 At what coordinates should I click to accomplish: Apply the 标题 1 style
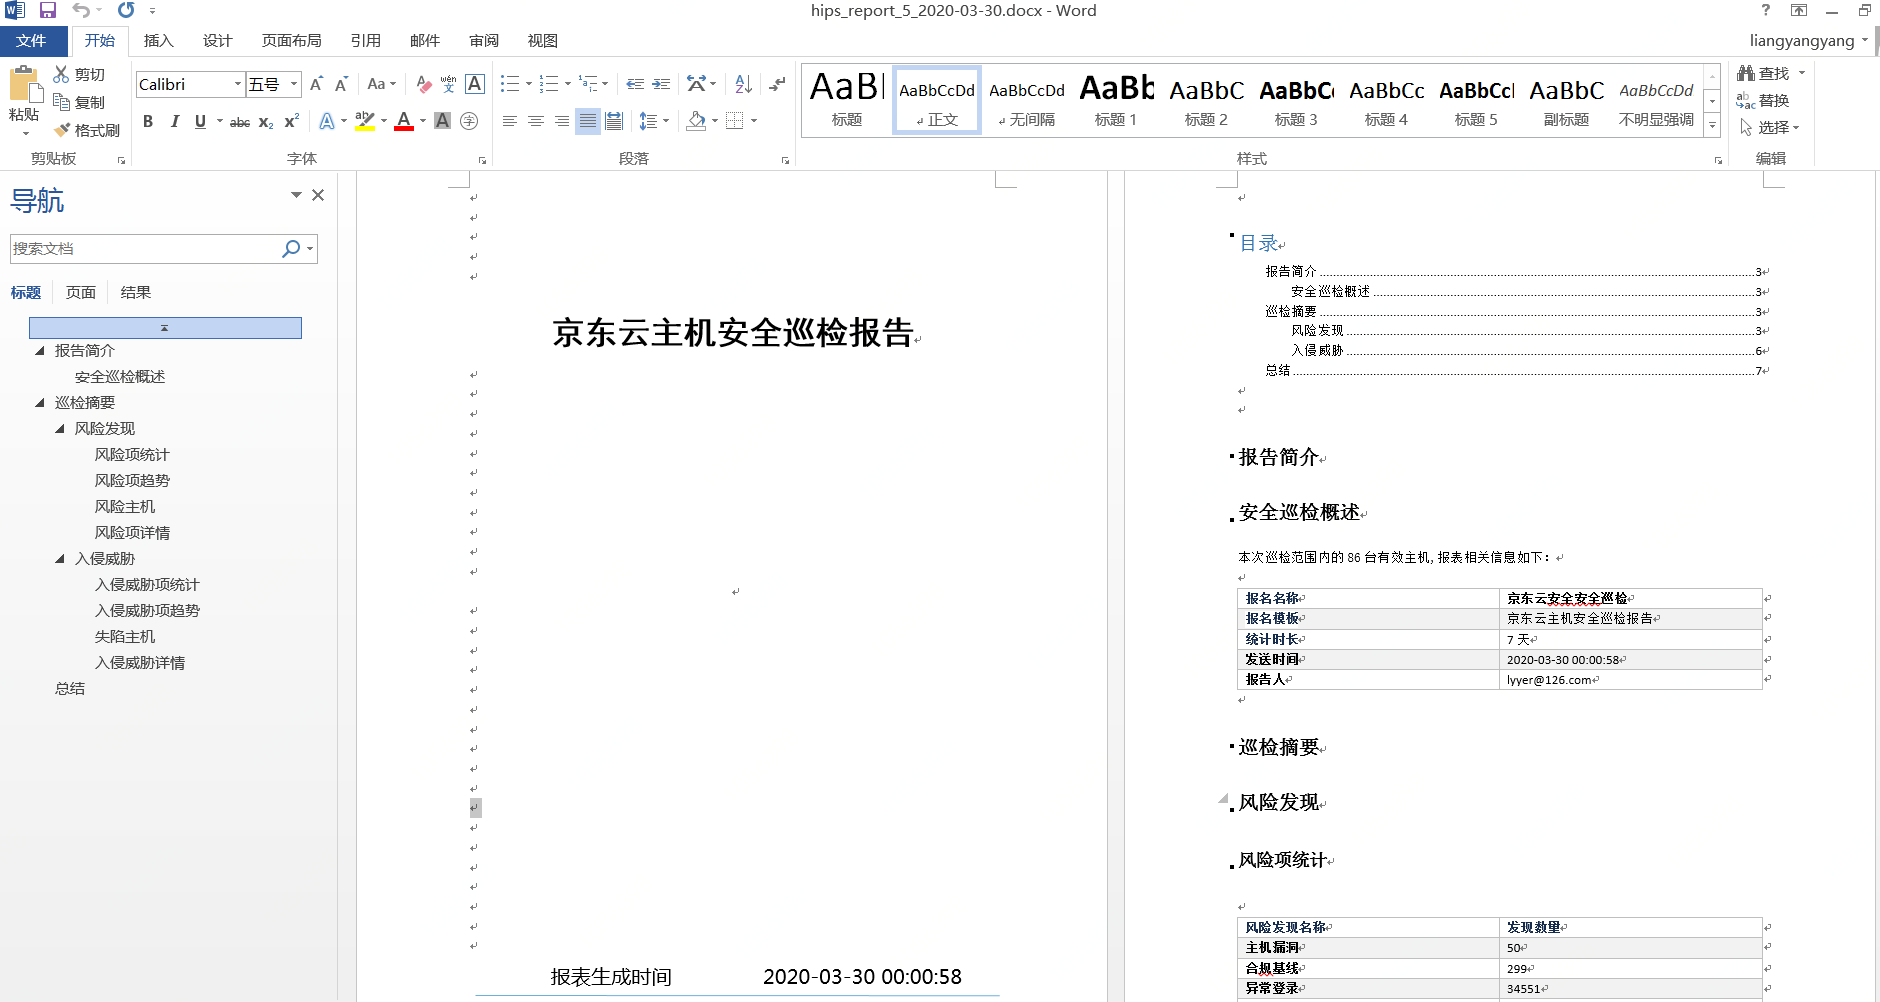[1117, 99]
